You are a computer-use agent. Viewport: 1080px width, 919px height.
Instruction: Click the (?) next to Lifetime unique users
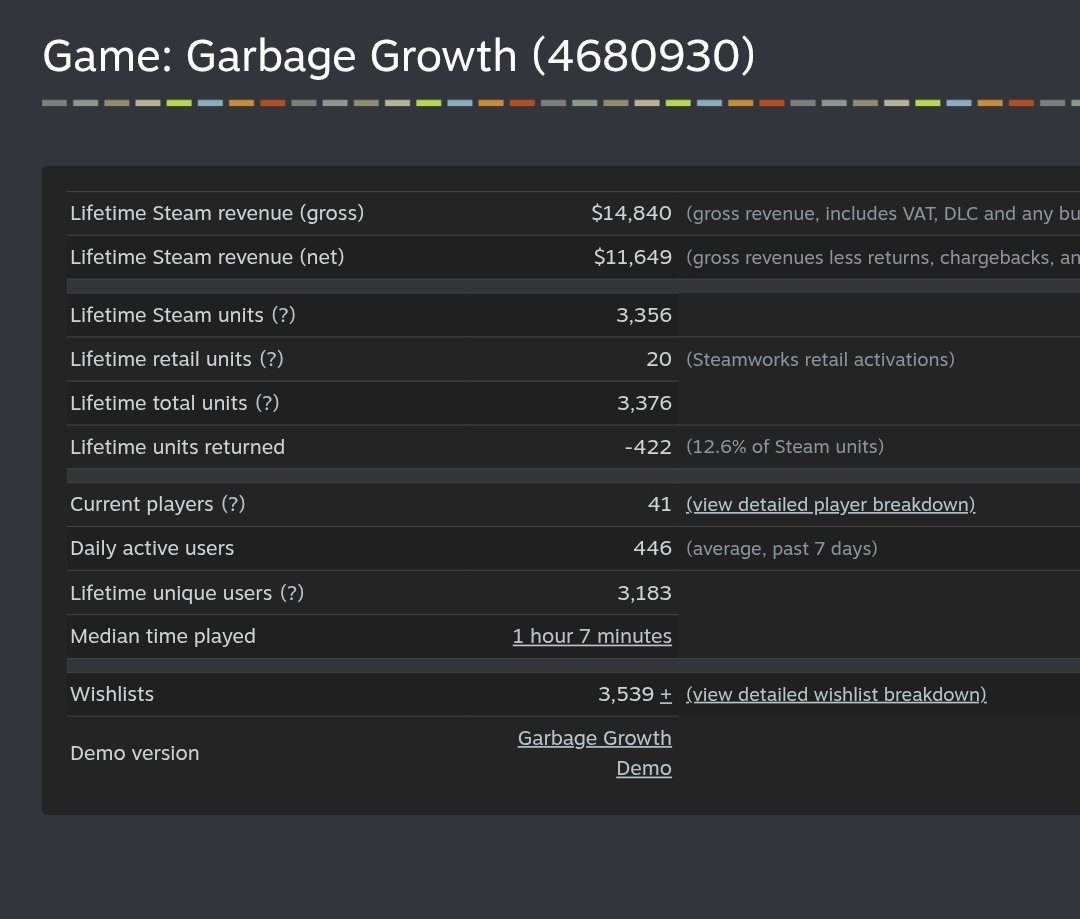292,592
